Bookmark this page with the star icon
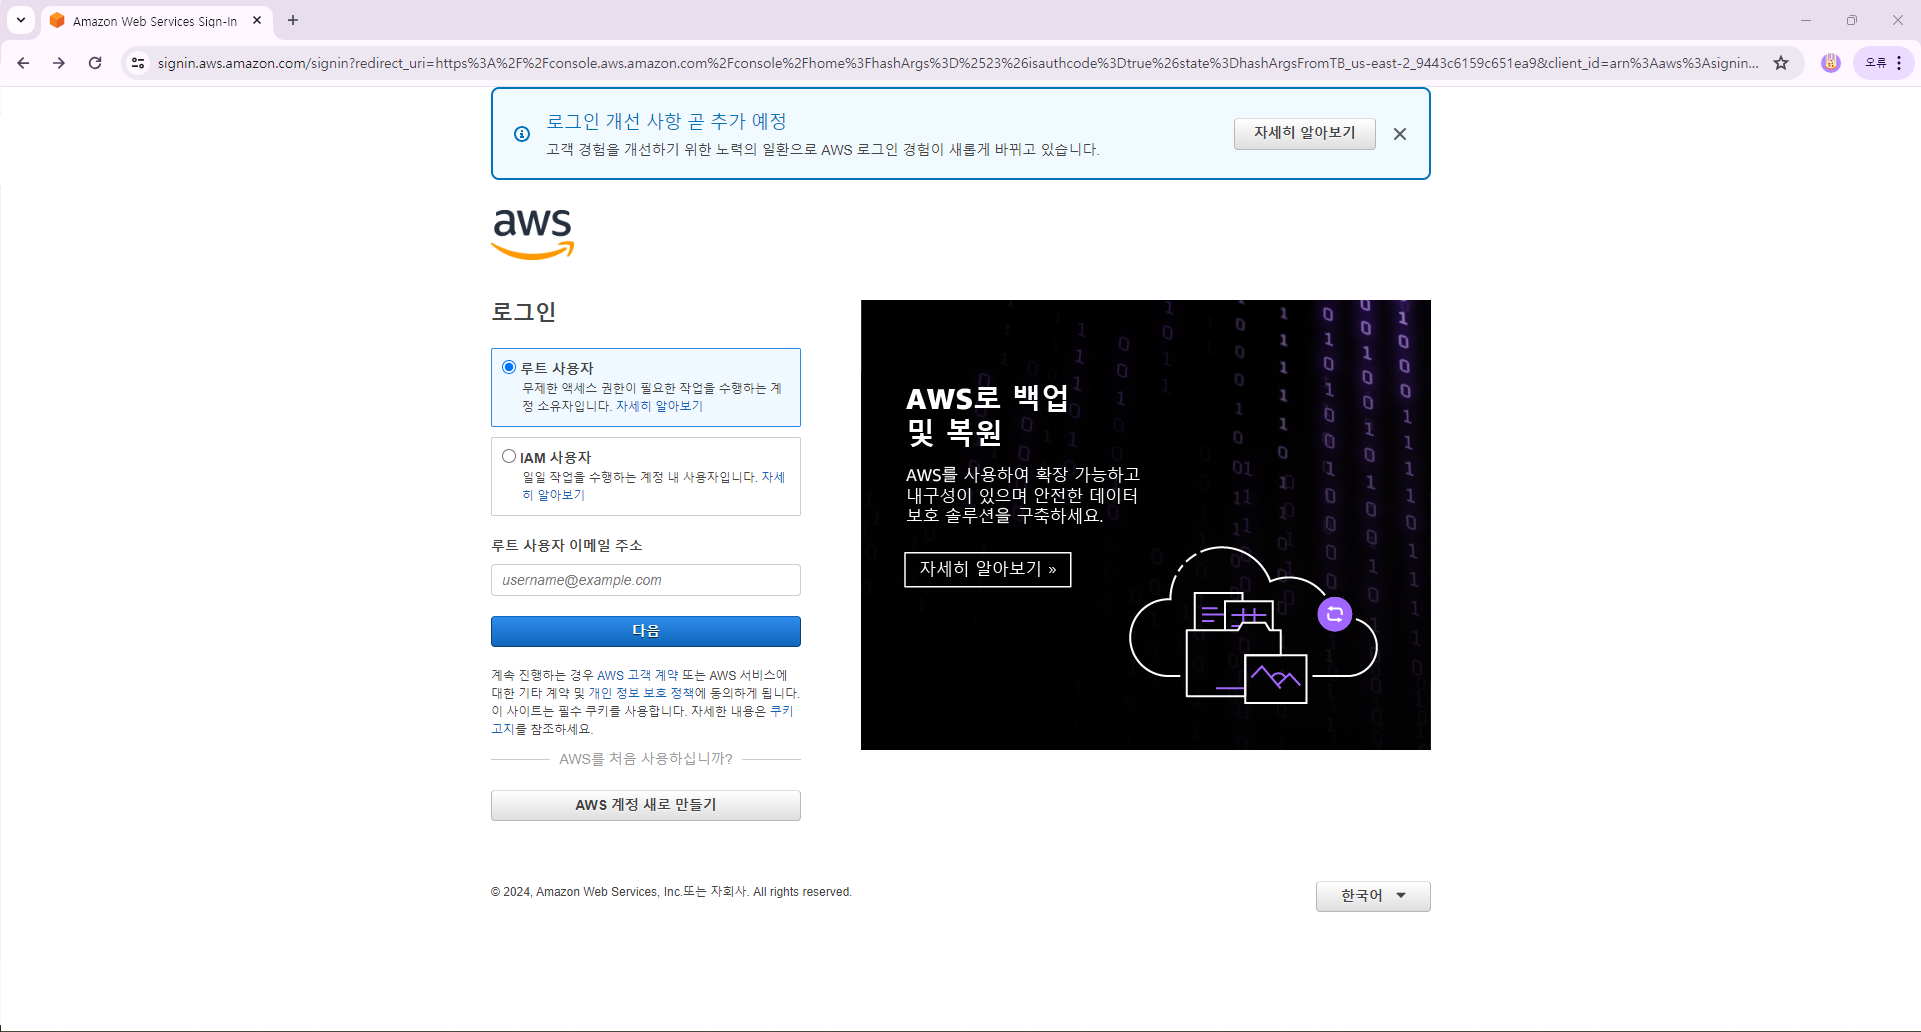This screenshot has height=1032, width=1921. [x=1781, y=63]
